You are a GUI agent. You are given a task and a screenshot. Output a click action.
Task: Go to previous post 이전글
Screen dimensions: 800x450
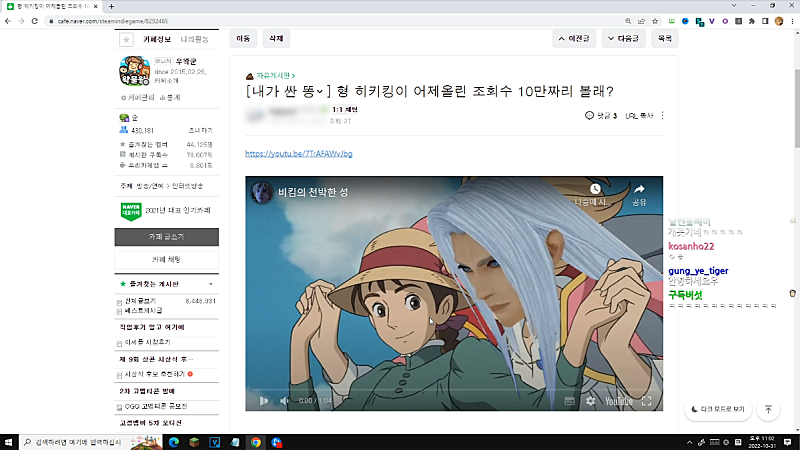[x=574, y=38]
